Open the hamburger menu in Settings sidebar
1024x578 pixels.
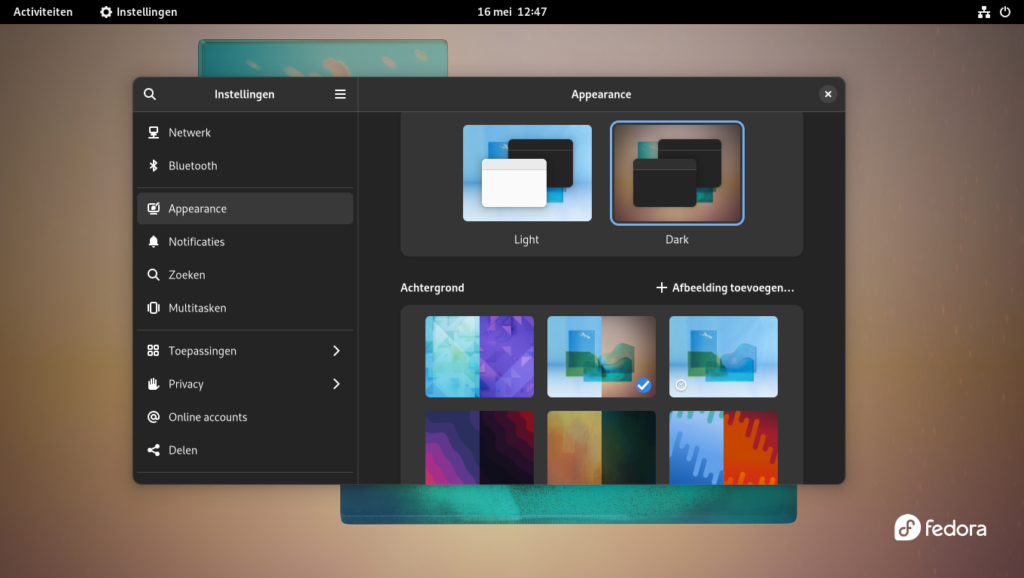click(x=340, y=93)
